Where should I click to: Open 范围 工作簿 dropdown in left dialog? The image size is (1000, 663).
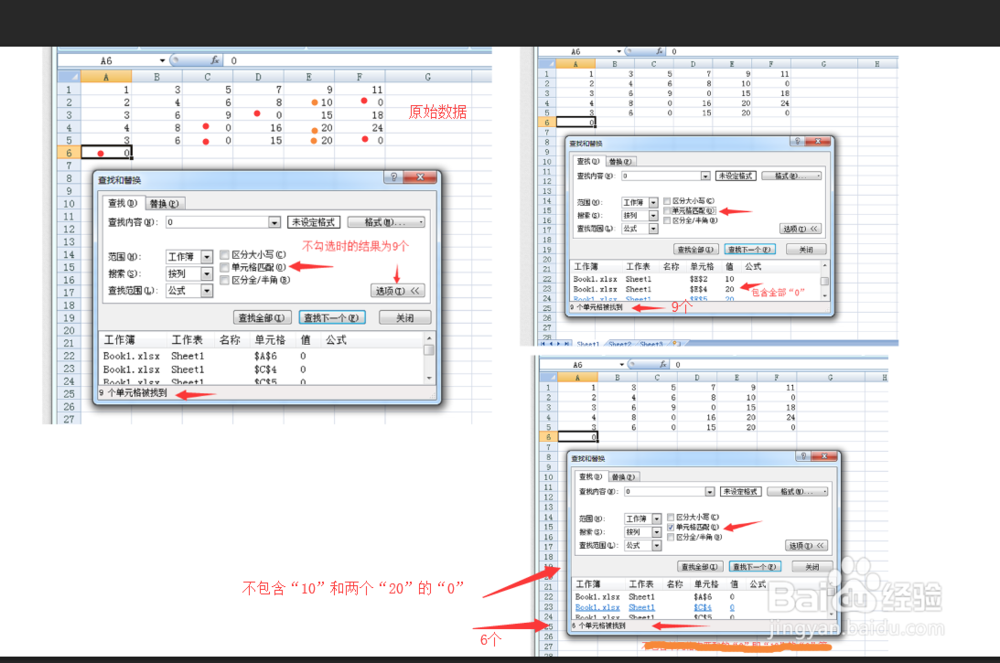(x=207, y=257)
